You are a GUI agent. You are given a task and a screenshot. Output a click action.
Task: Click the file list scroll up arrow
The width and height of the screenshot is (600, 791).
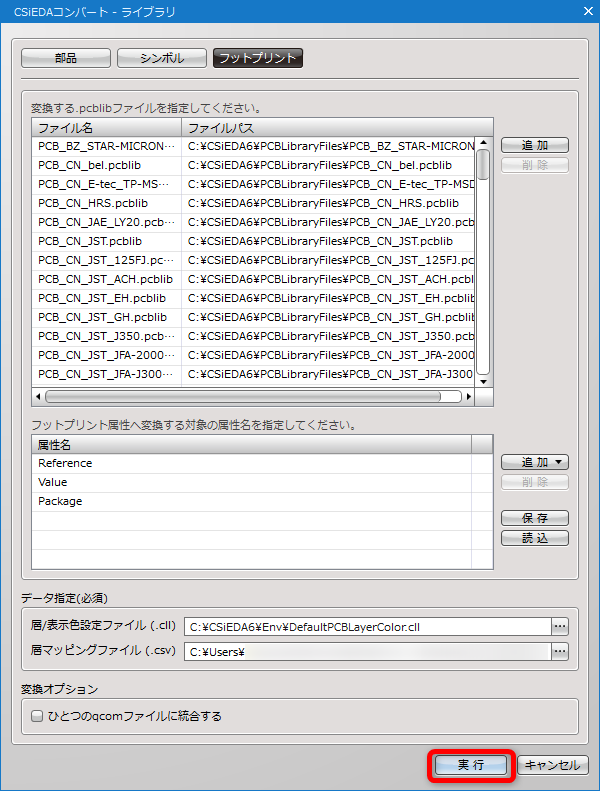[483, 143]
